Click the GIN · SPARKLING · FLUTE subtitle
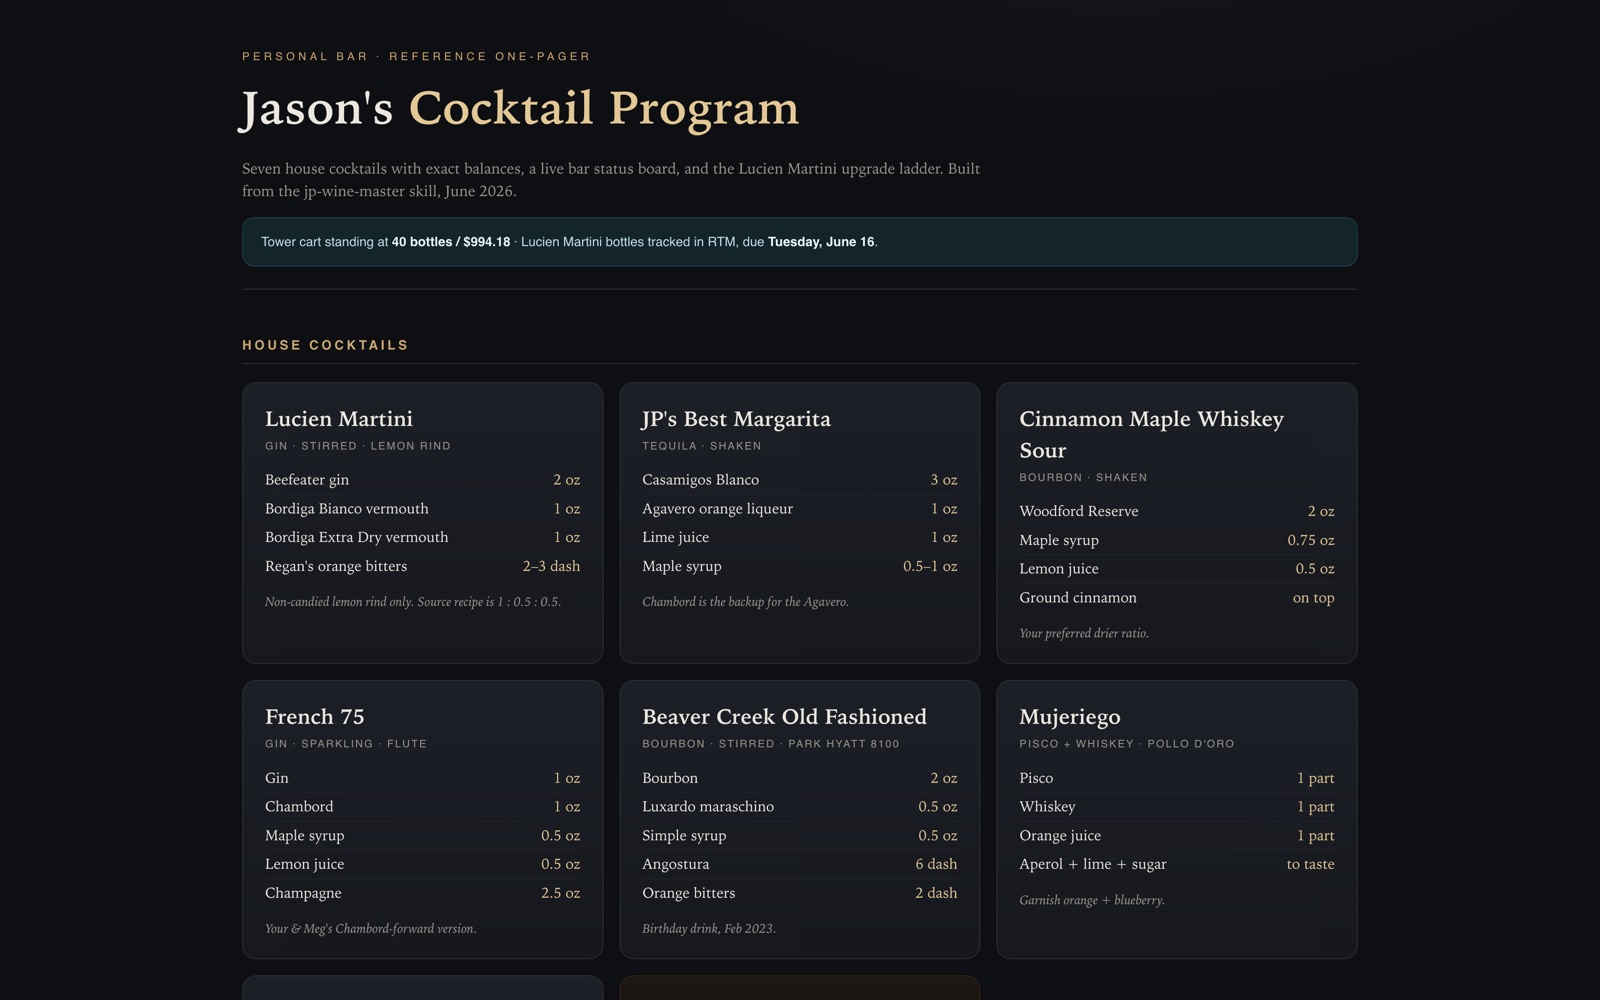The height and width of the screenshot is (1000, 1600). (346, 744)
